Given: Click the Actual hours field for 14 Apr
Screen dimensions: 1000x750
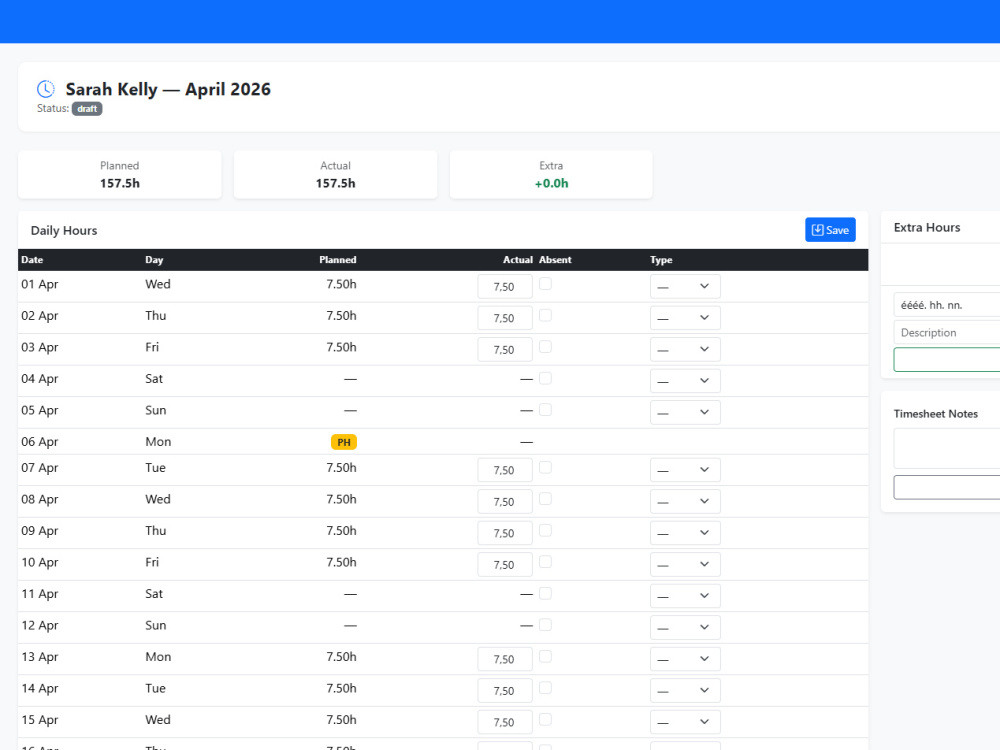Looking at the screenshot, I should [505, 691].
